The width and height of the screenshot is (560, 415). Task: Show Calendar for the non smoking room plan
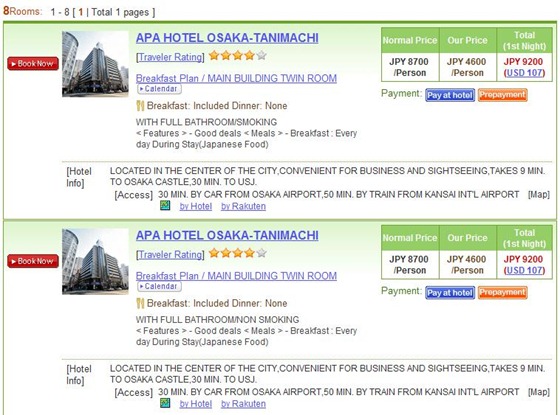click(x=159, y=286)
